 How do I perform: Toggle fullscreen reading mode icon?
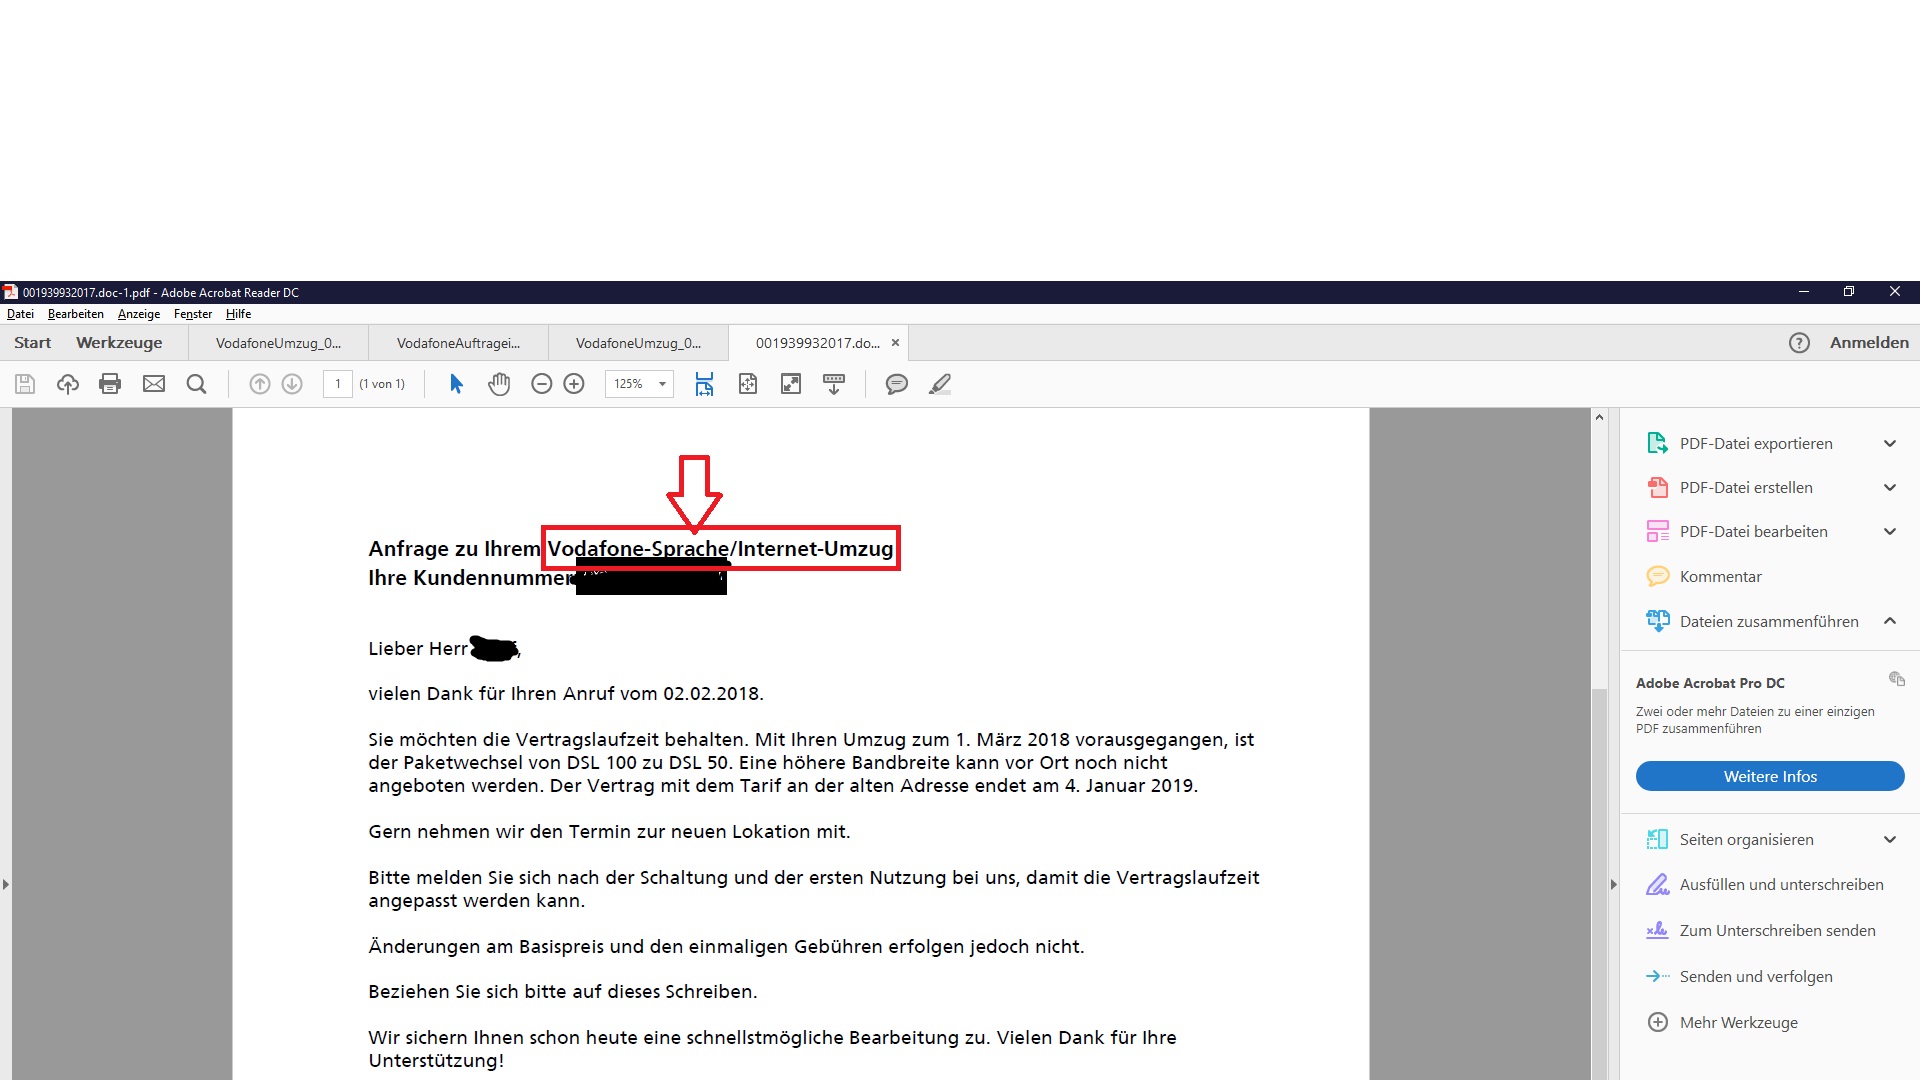tap(791, 384)
